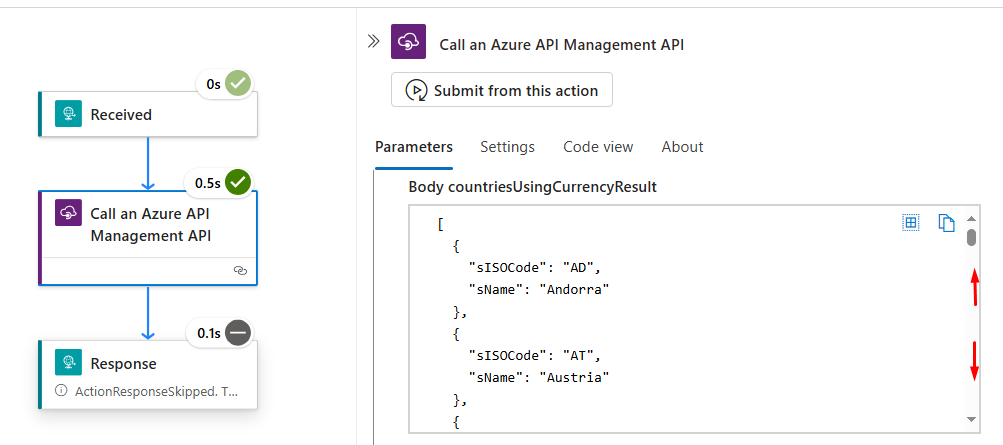Click Submit from this action button
The image size is (1003, 445).
502,90
